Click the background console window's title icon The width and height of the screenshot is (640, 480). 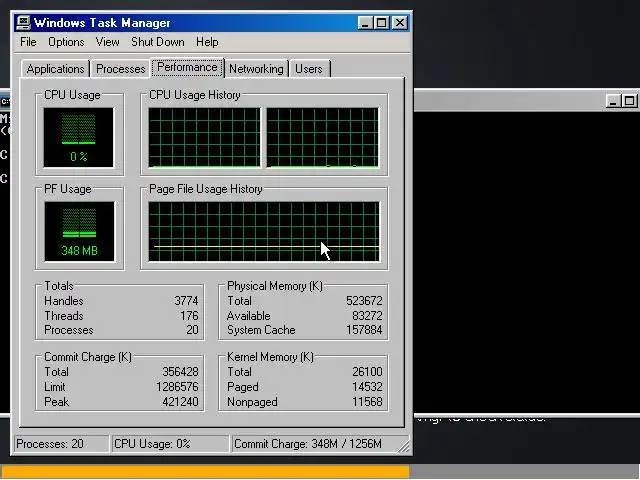(x=4, y=101)
